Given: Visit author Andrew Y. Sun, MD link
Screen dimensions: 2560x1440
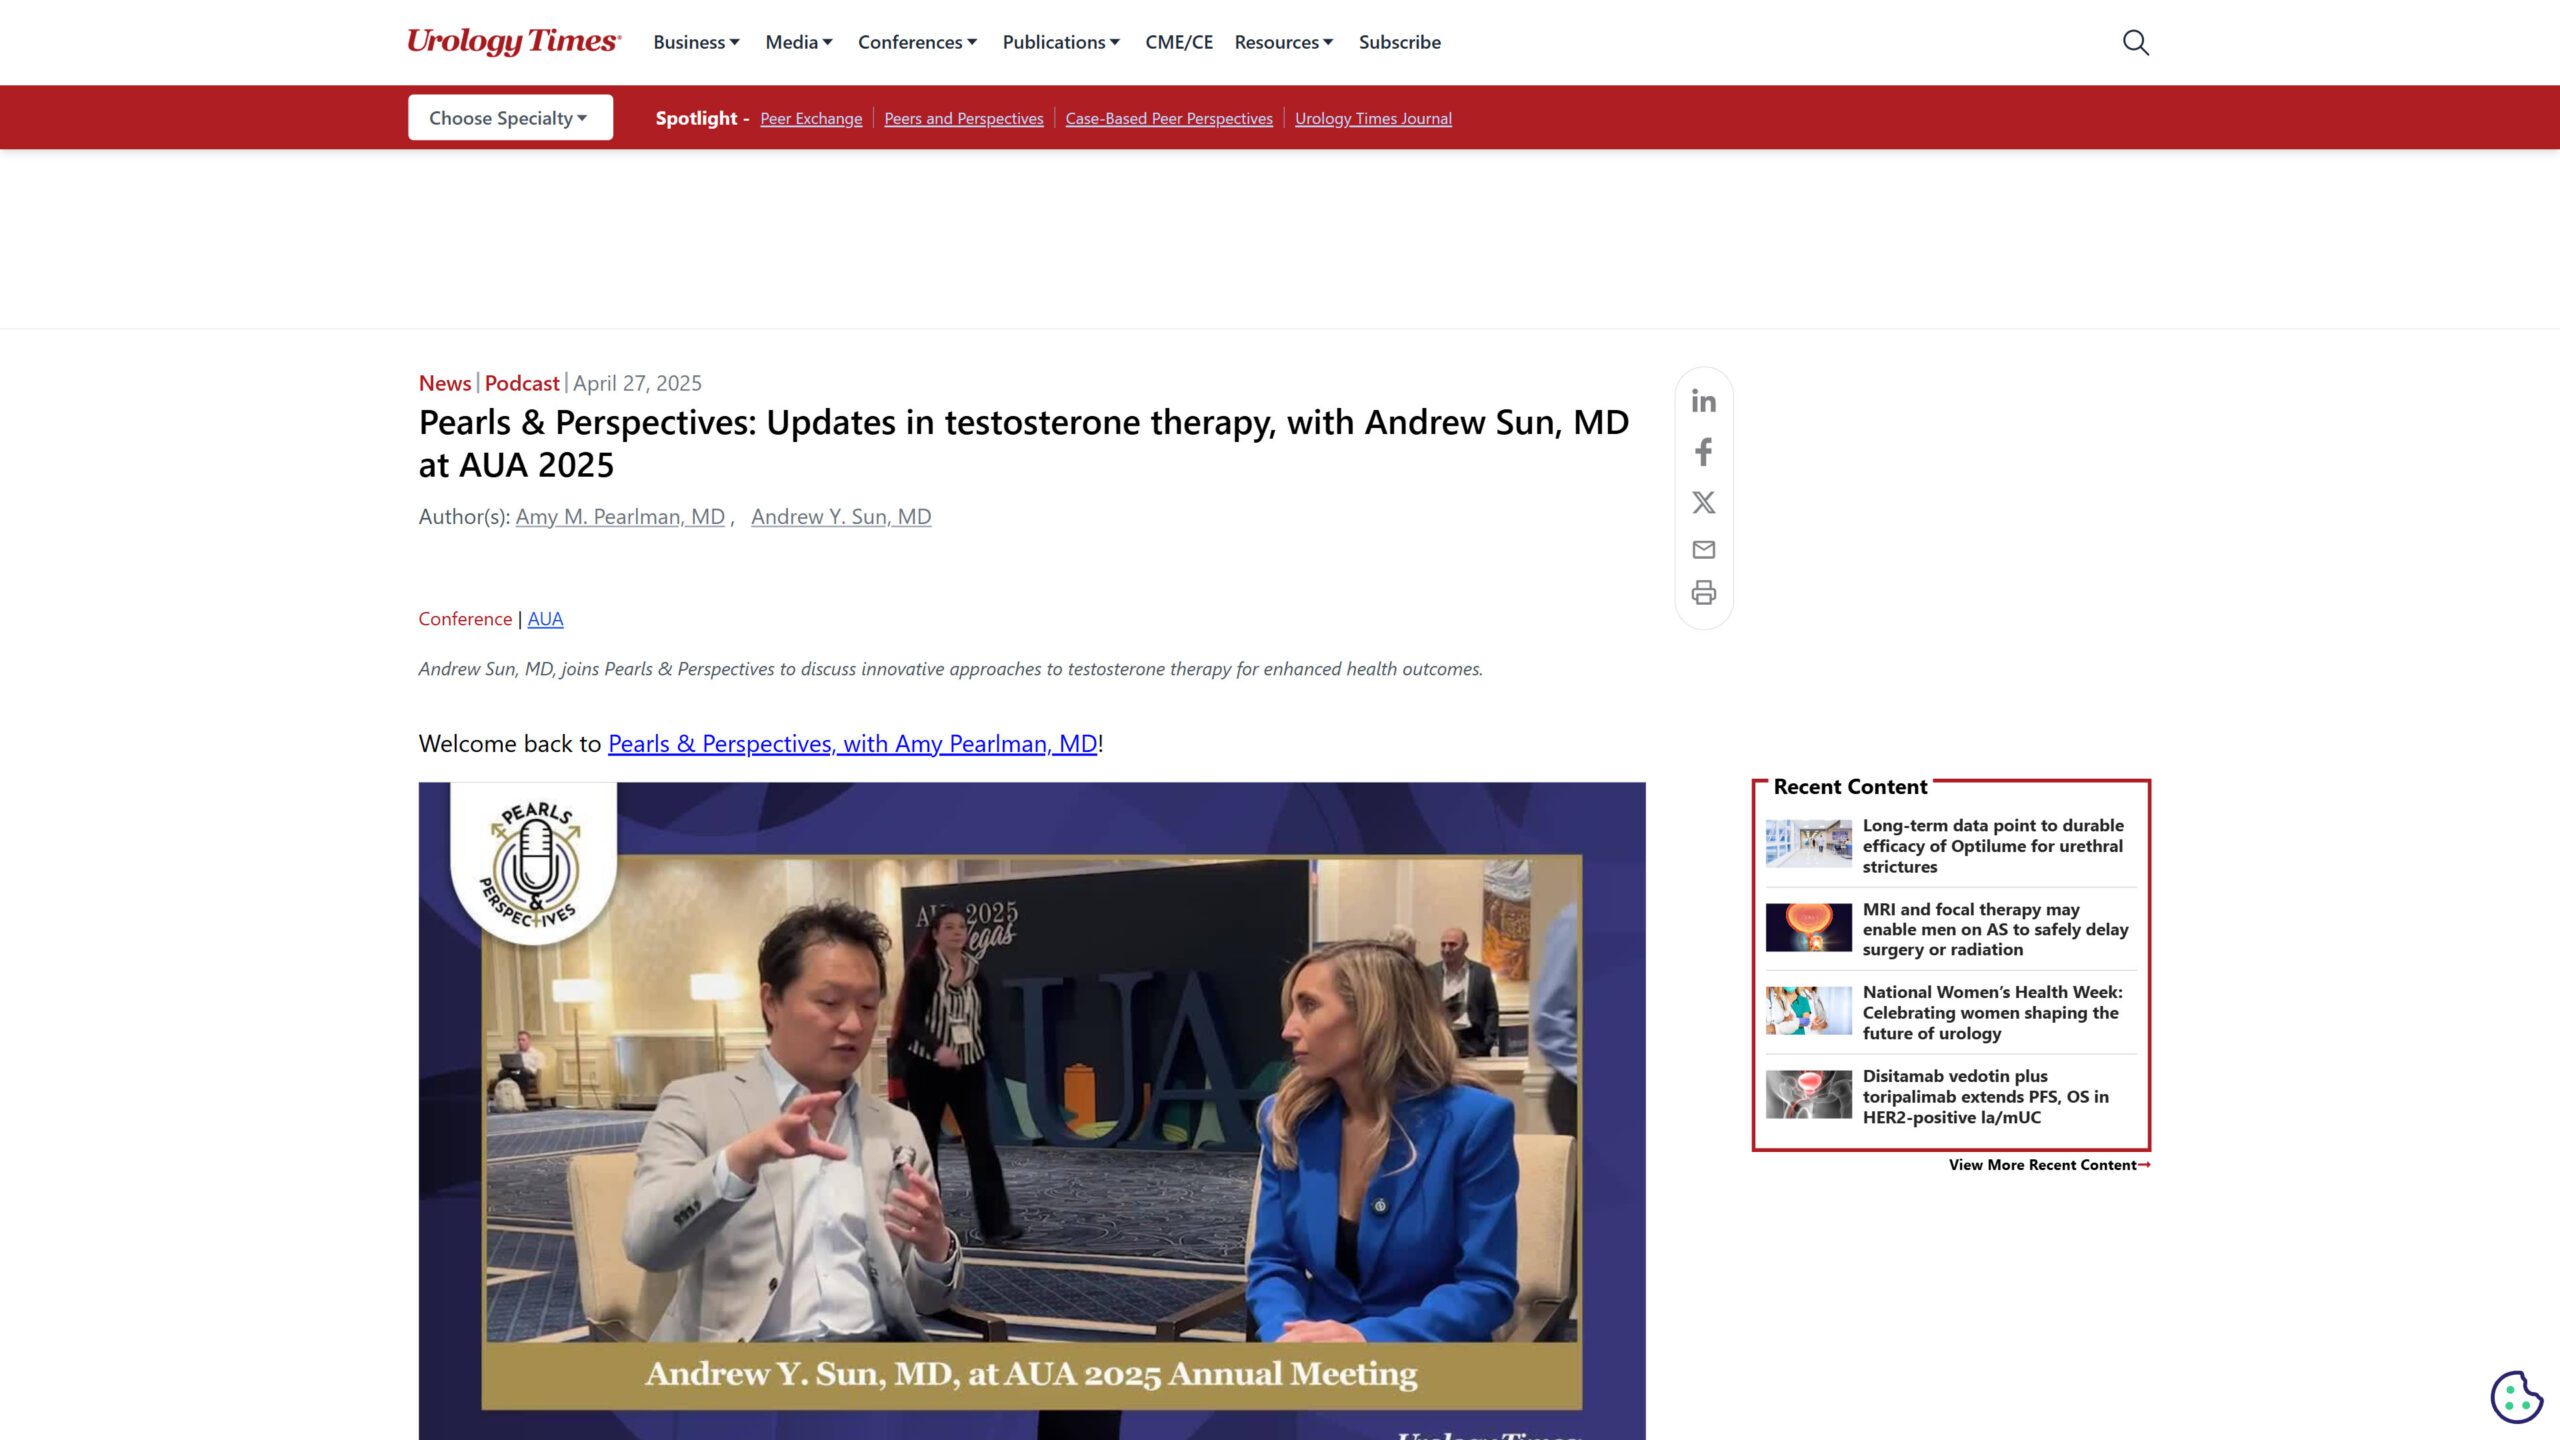Looking at the screenshot, I should 840,517.
